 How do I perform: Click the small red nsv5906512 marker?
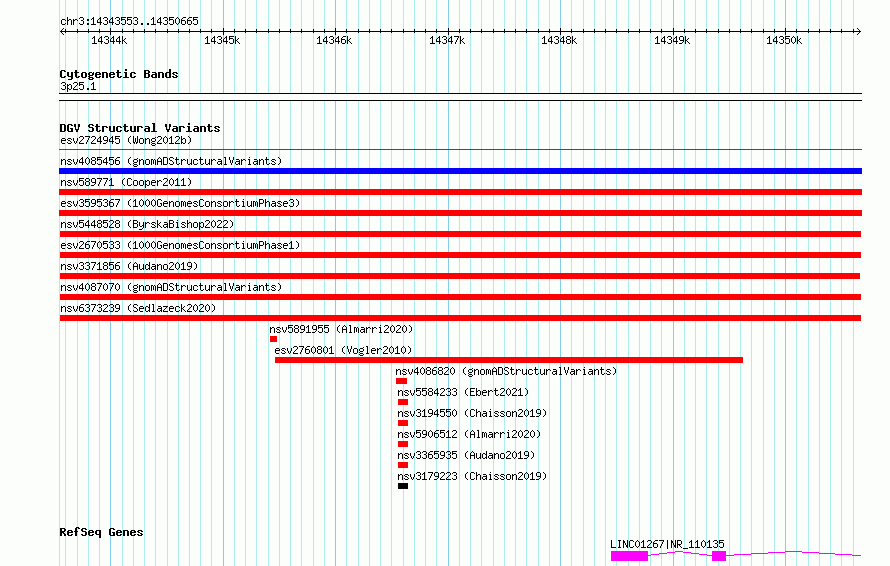point(403,444)
